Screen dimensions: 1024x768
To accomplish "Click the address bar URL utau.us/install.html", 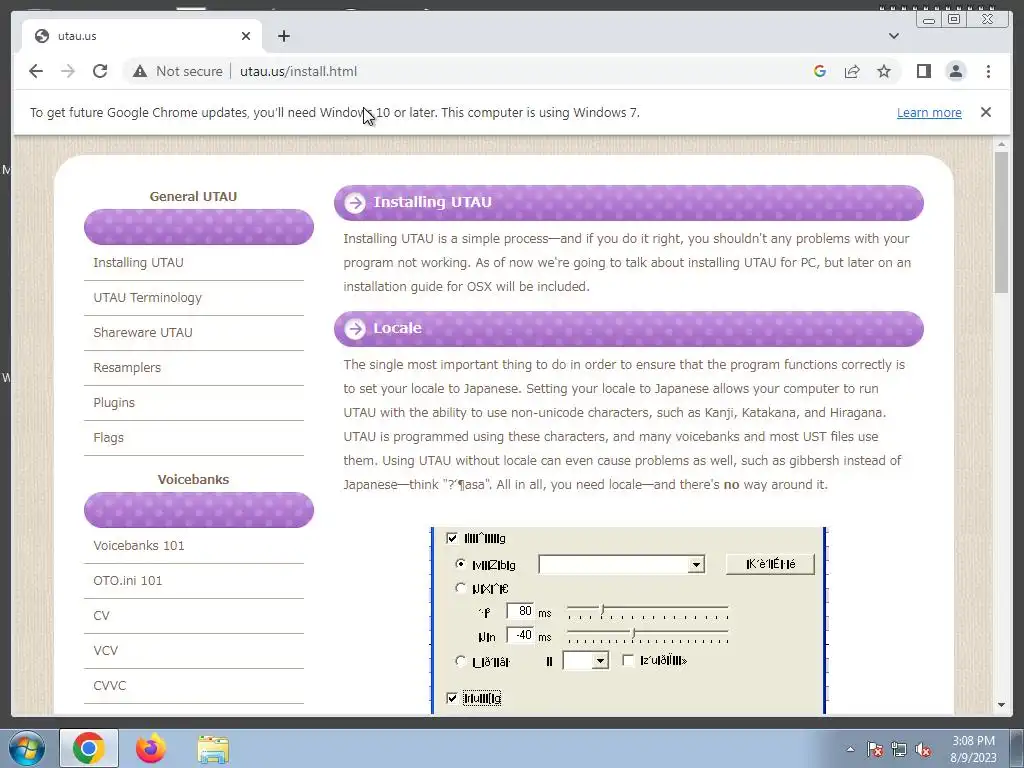I will tap(298, 71).
